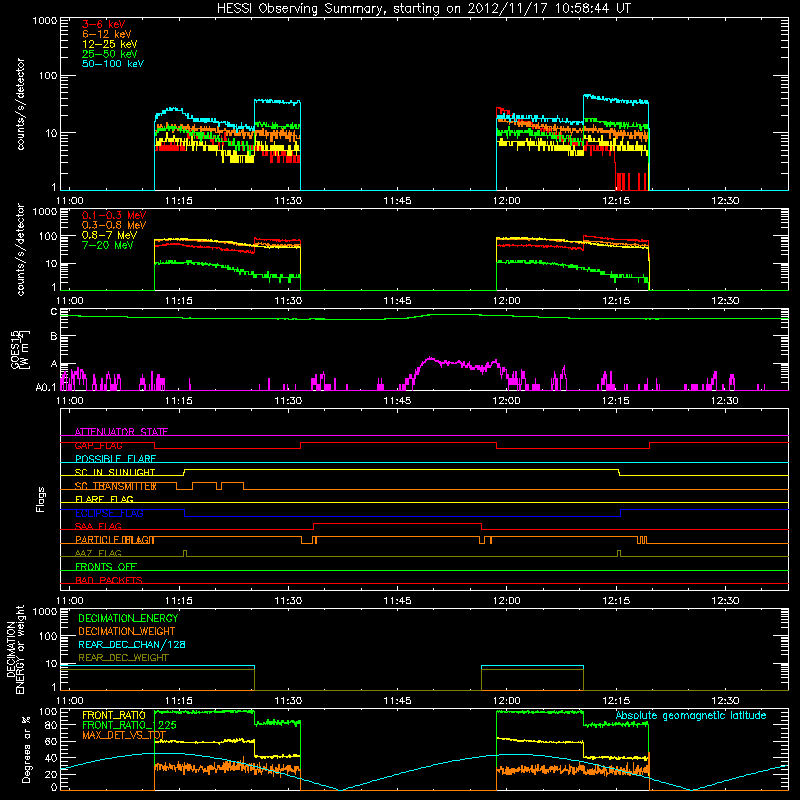Viewport: 800px width, 800px height.
Task: Click the FRONT_RATIO legend label
Action: click(114, 715)
